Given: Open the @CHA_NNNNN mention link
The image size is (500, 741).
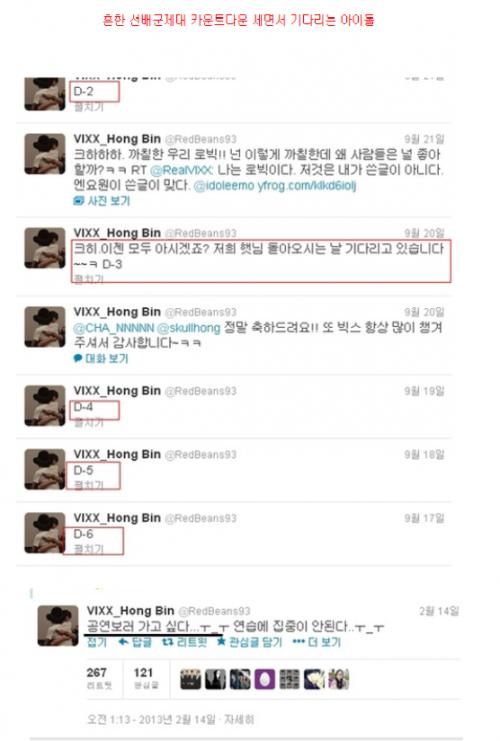Looking at the screenshot, I should [x=114, y=327].
